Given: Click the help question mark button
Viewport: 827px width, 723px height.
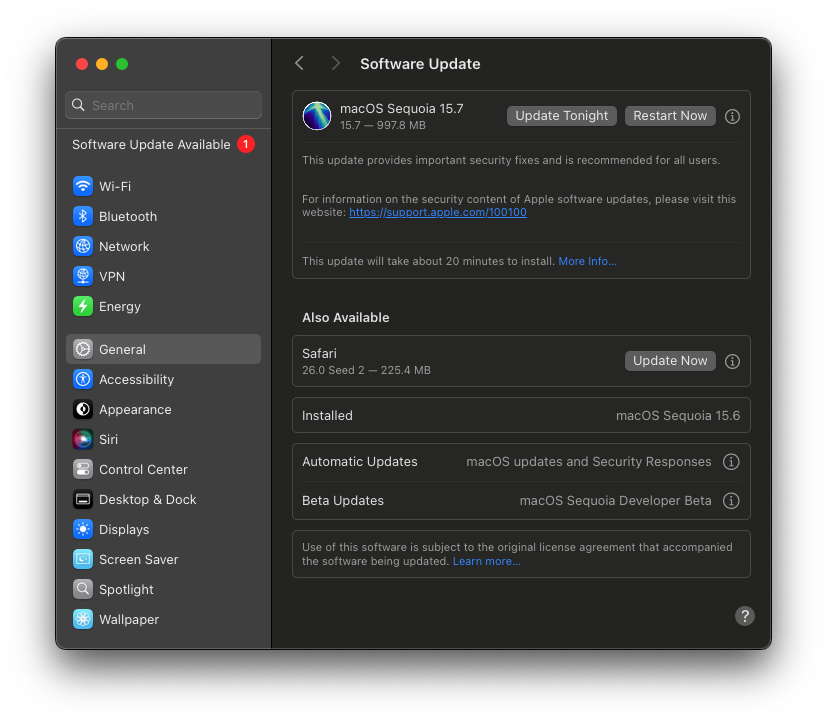Looking at the screenshot, I should [x=745, y=616].
